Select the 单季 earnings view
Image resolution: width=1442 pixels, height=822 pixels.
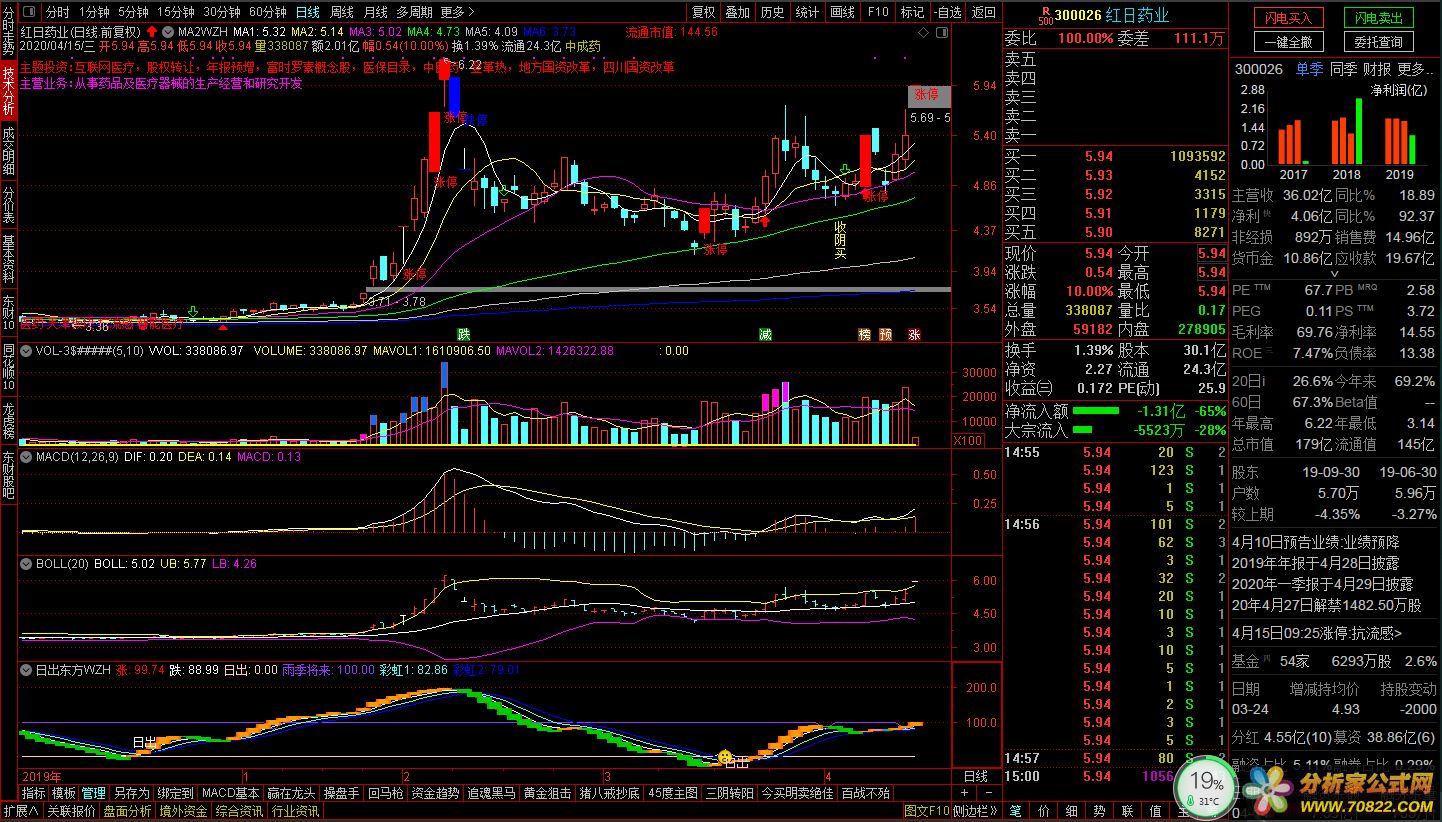tap(1309, 69)
